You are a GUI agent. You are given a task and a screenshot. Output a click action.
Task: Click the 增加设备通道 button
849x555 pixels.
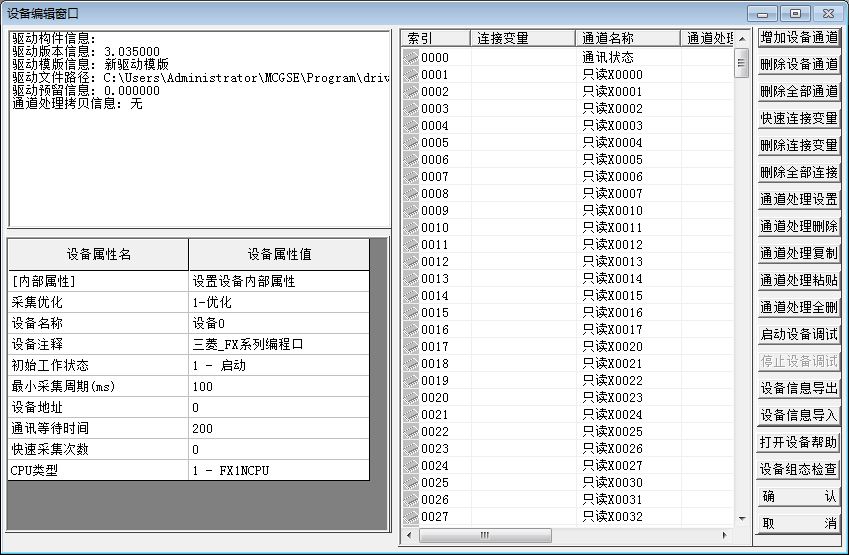point(798,38)
